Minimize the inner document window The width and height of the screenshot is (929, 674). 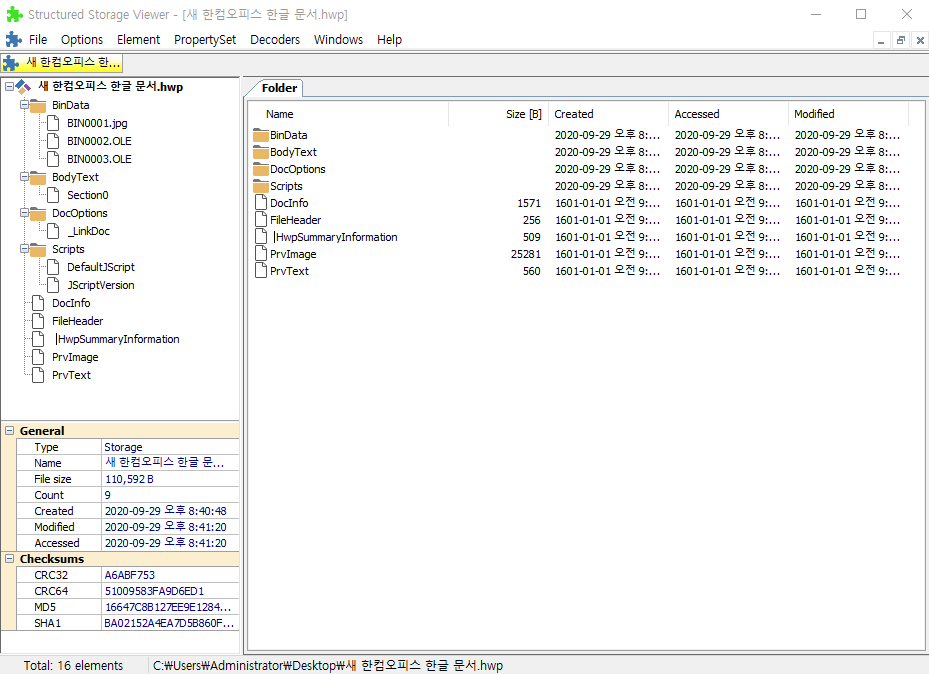pyautogui.click(x=881, y=40)
